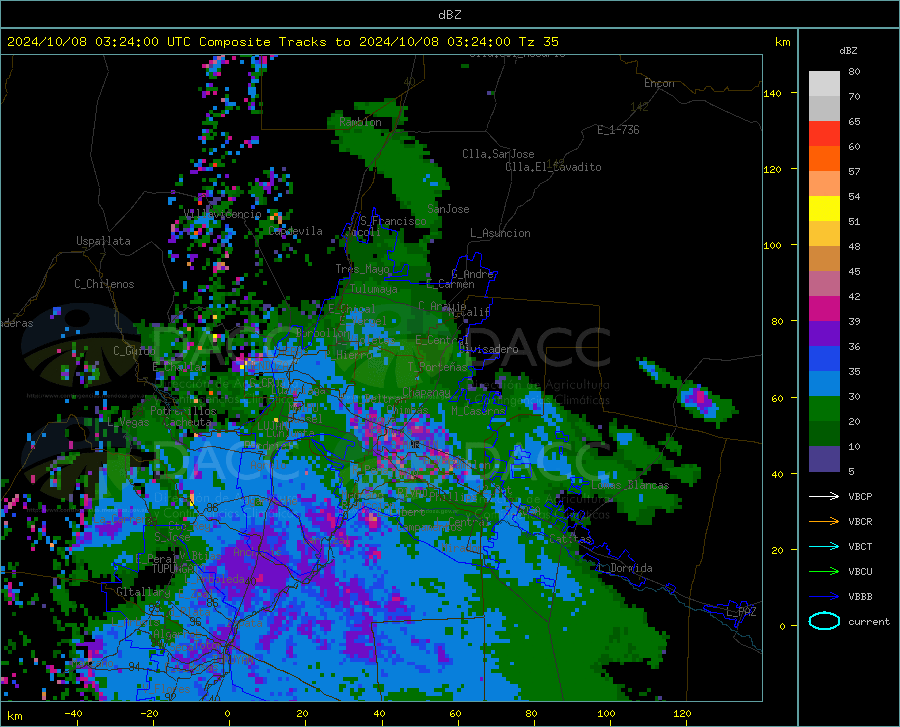900x727 pixels.
Task: Click the Clla.El_Cavadito place label
Action: [x=553, y=167]
